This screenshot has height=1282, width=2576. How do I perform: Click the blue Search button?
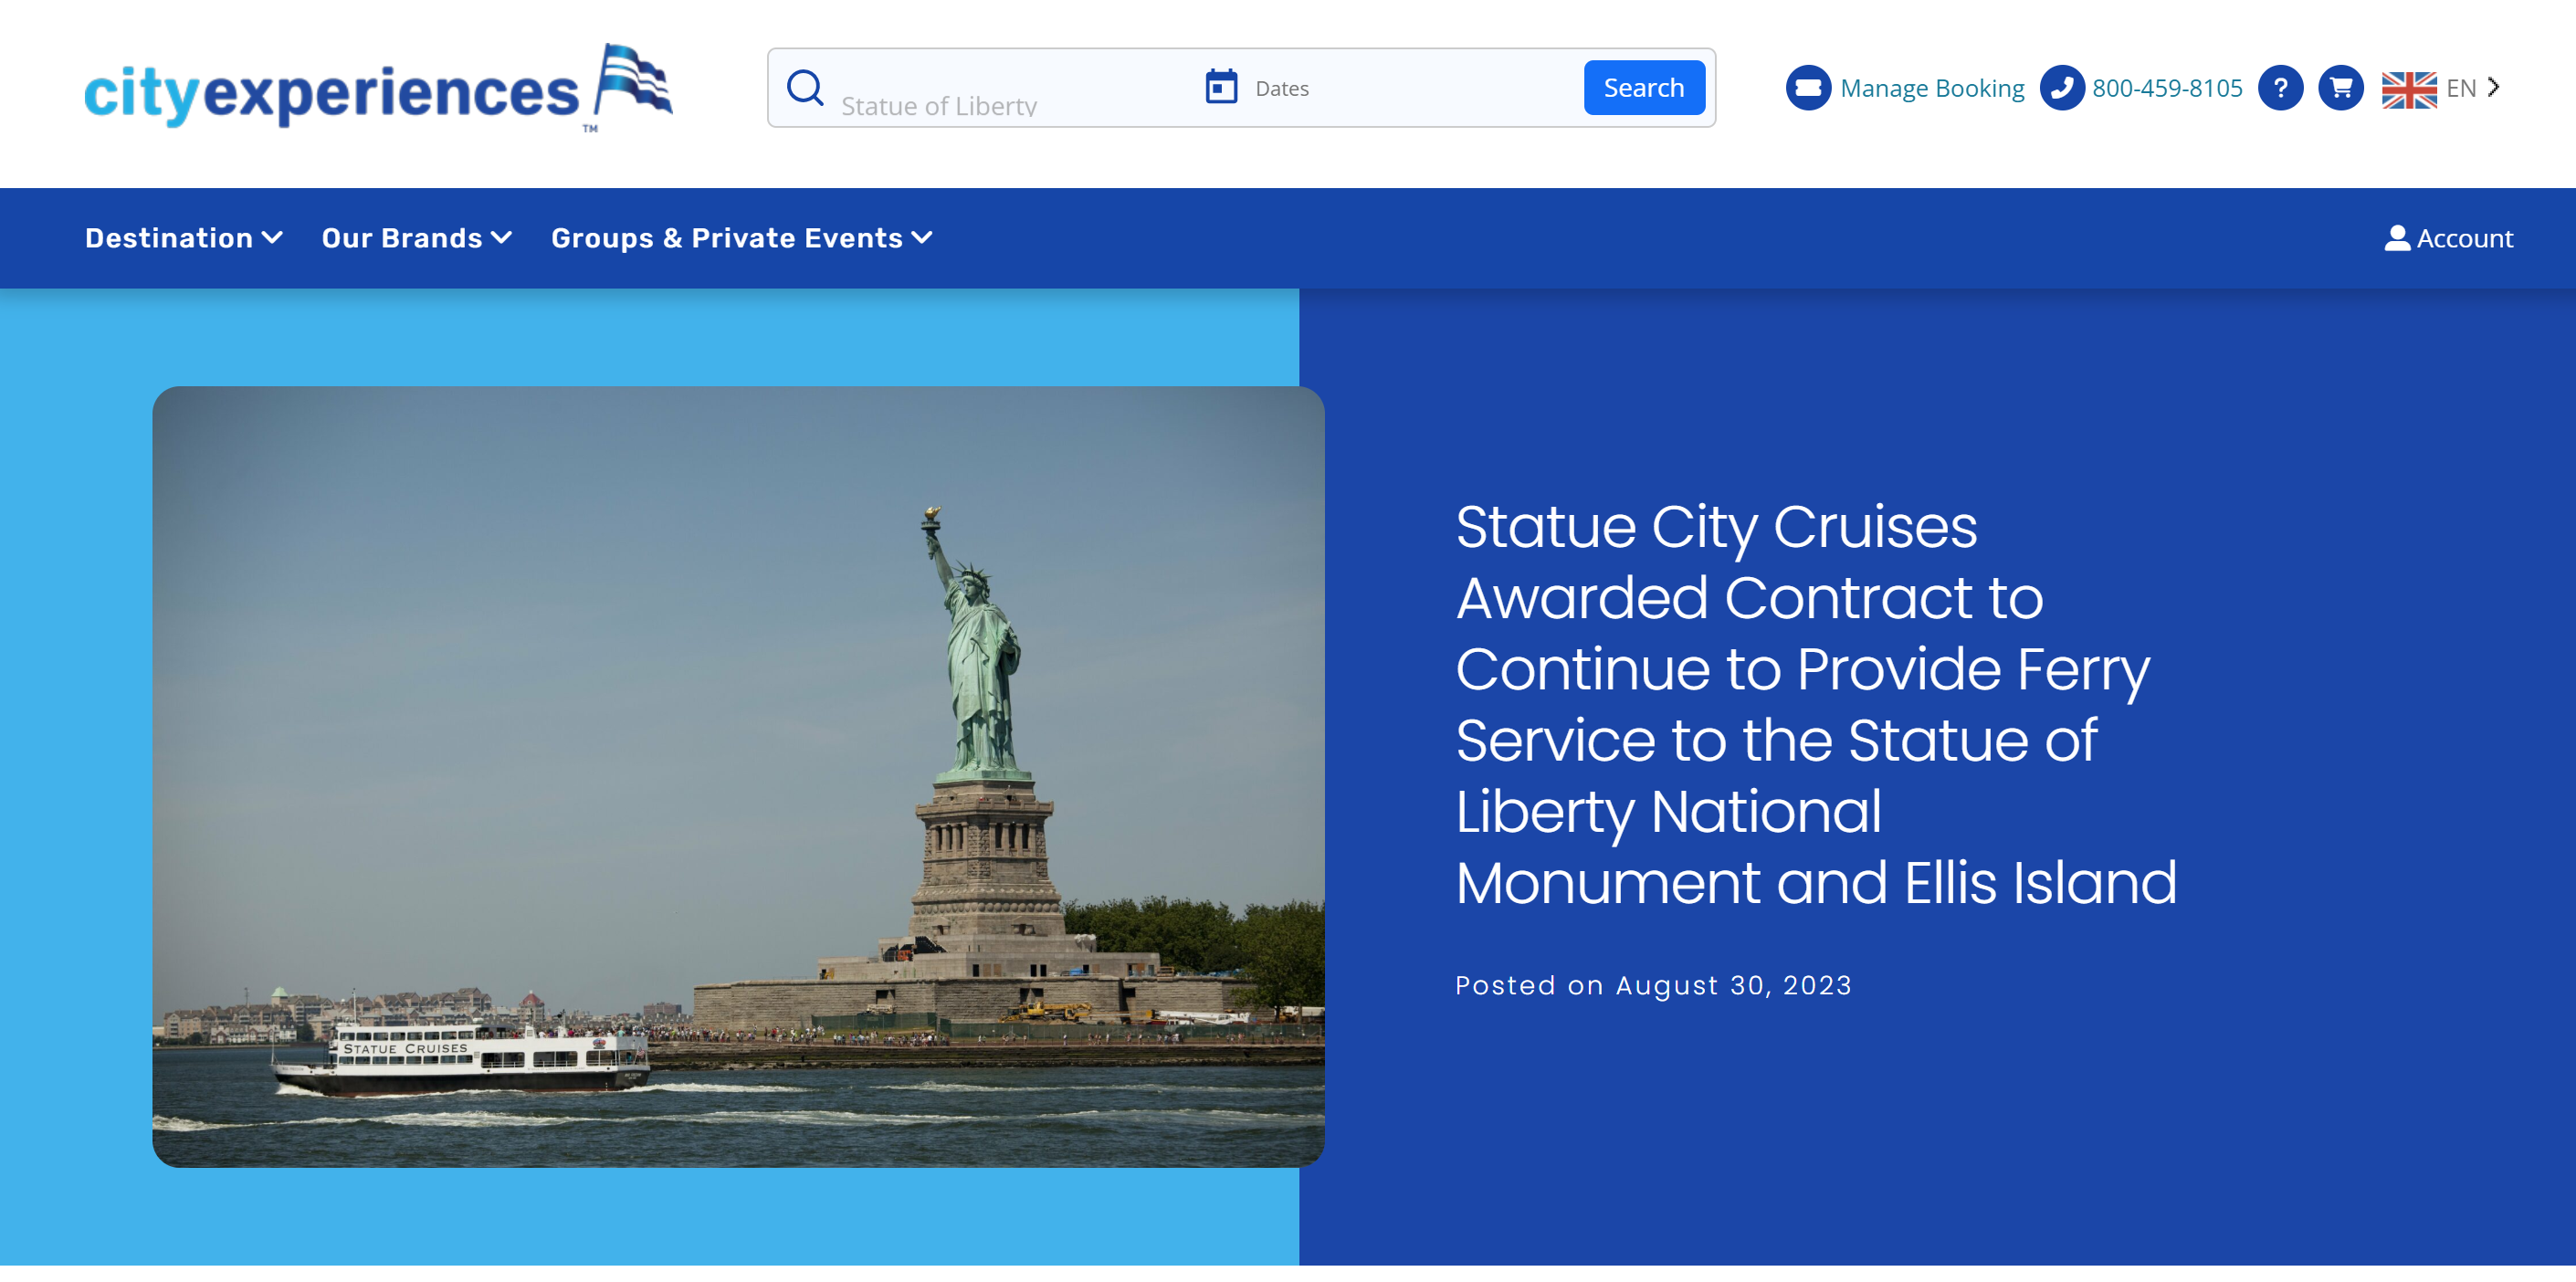[x=1643, y=88]
